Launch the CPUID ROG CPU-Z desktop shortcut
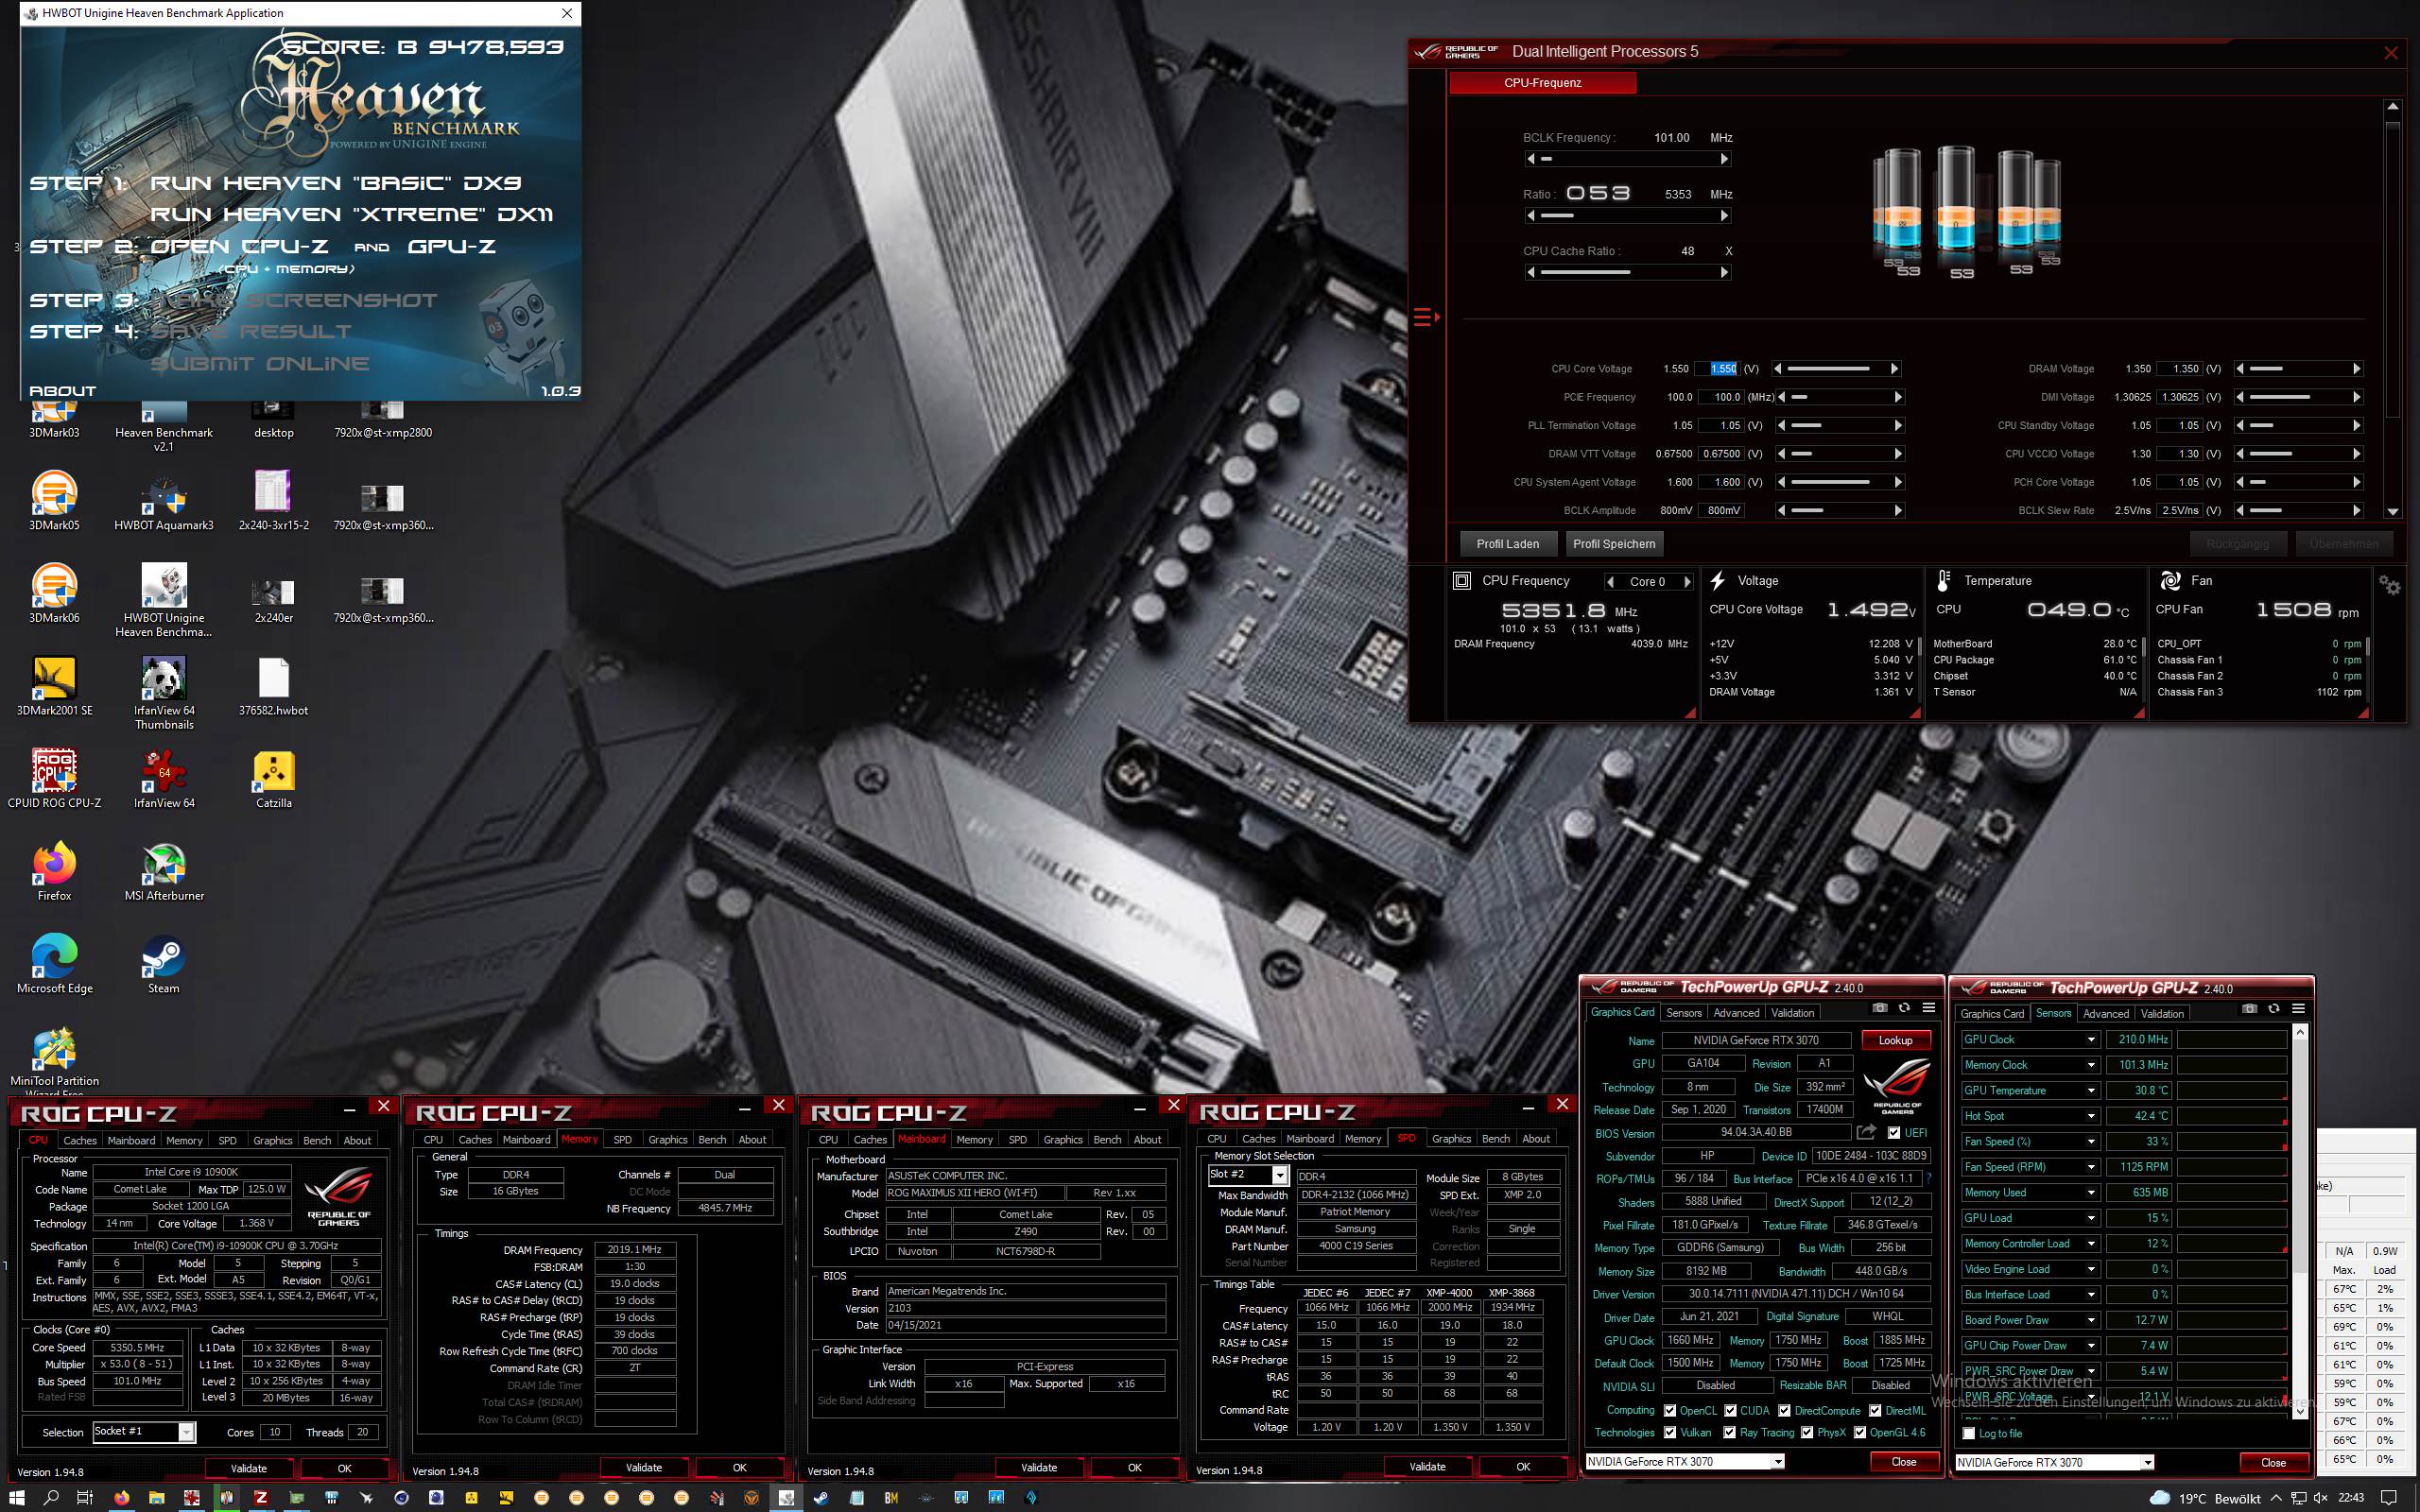This screenshot has width=2420, height=1512. (54, 778)
